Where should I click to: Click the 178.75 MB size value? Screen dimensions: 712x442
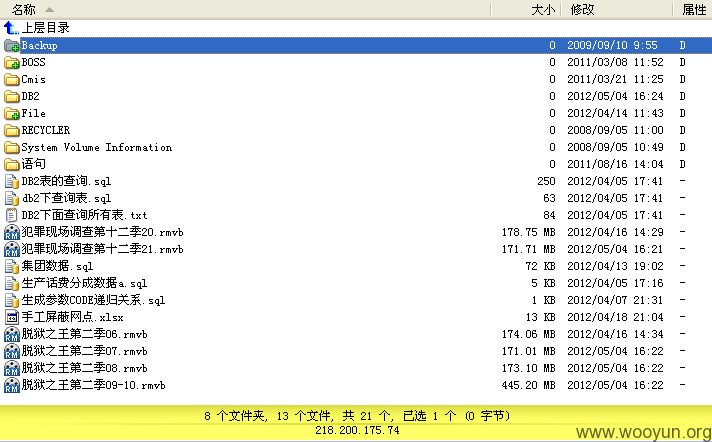[x=529, y=232]
